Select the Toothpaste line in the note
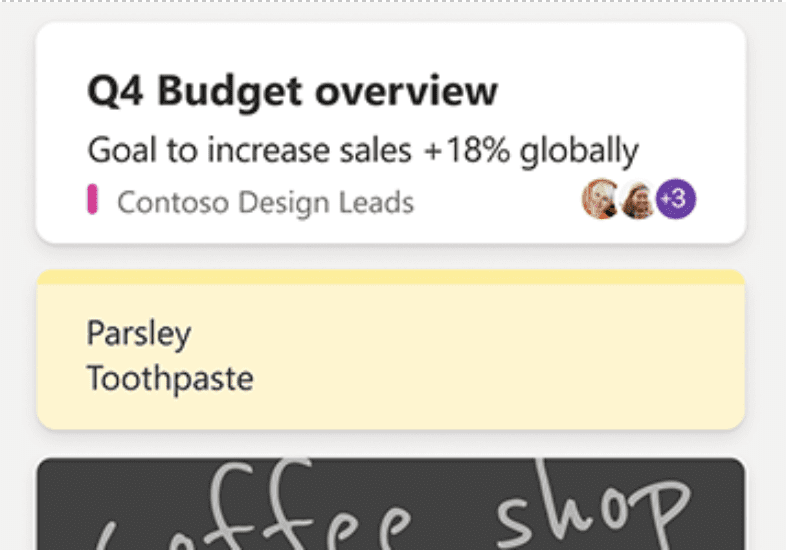 point(170,379)
